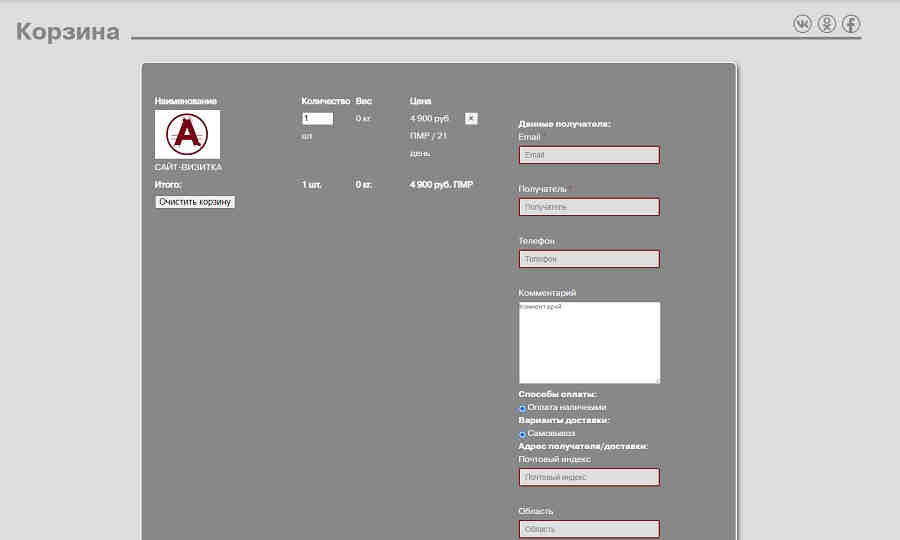Open the VK social network icon
Viewport: 900px width, 540px height.
pos(802,24)
